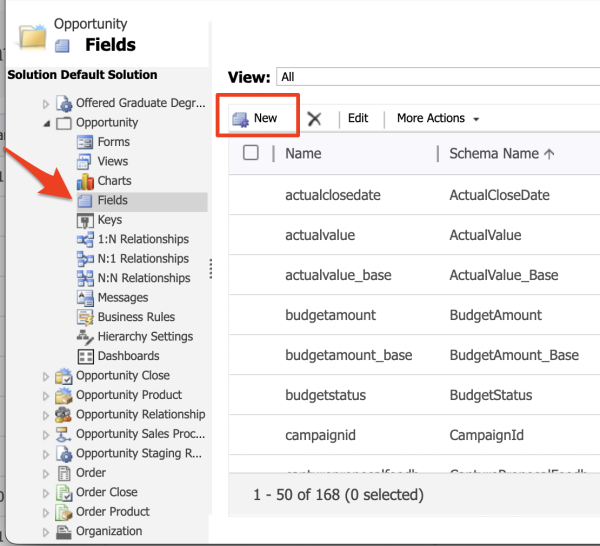Viewport: 600px width, 546px height.
Task: Click the Messages icon in tree
Action: pyautogui.click(x=85, y=298)
